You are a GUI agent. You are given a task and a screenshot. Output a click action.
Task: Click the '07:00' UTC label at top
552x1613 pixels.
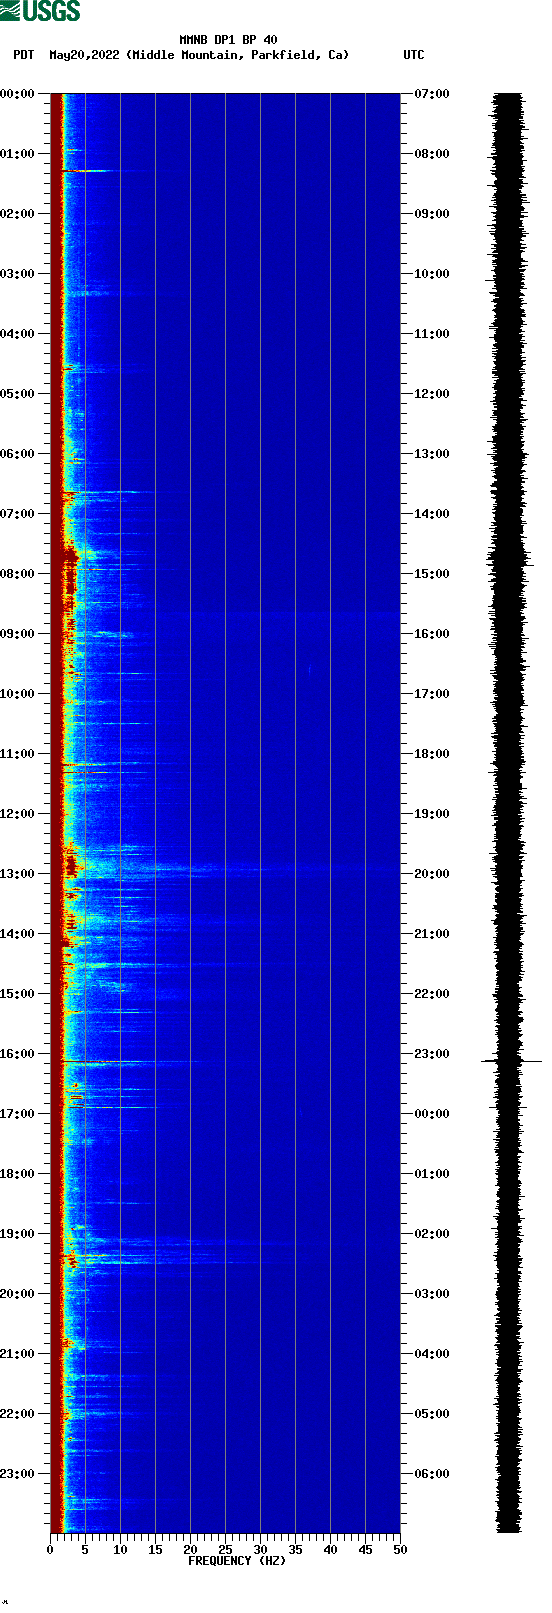tap(432, 94)
